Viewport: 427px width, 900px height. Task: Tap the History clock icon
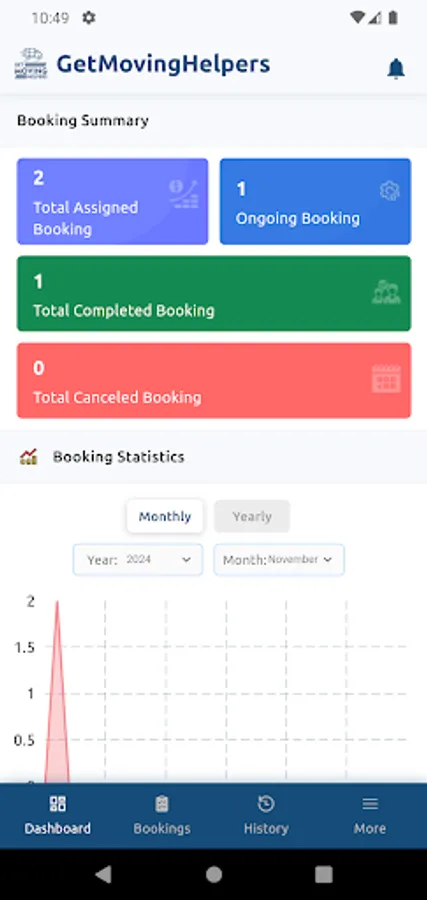pyautogui.click(x=266, y=804)
